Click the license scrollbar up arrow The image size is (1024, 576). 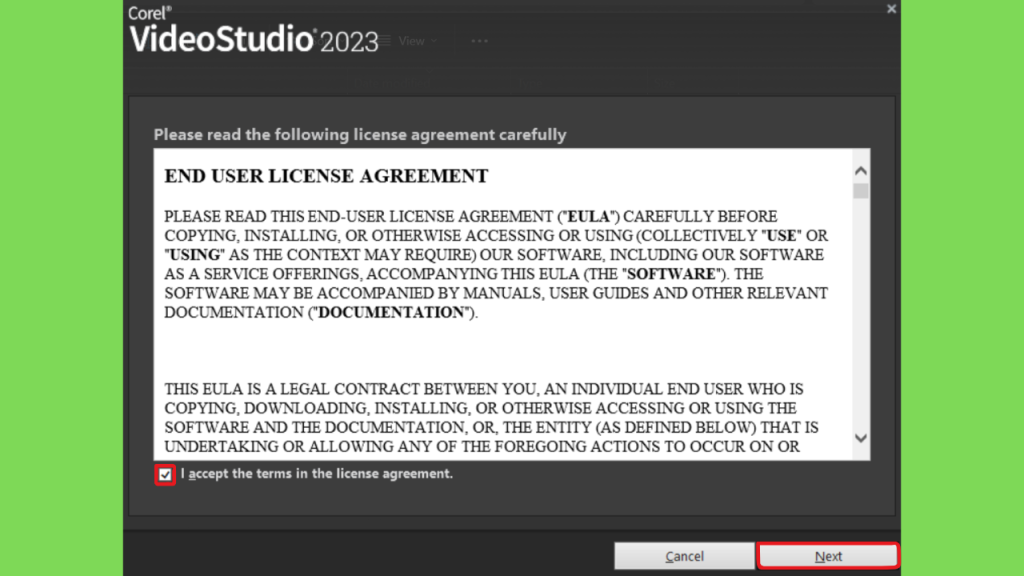pyautogui.click(x=861, y=171)
